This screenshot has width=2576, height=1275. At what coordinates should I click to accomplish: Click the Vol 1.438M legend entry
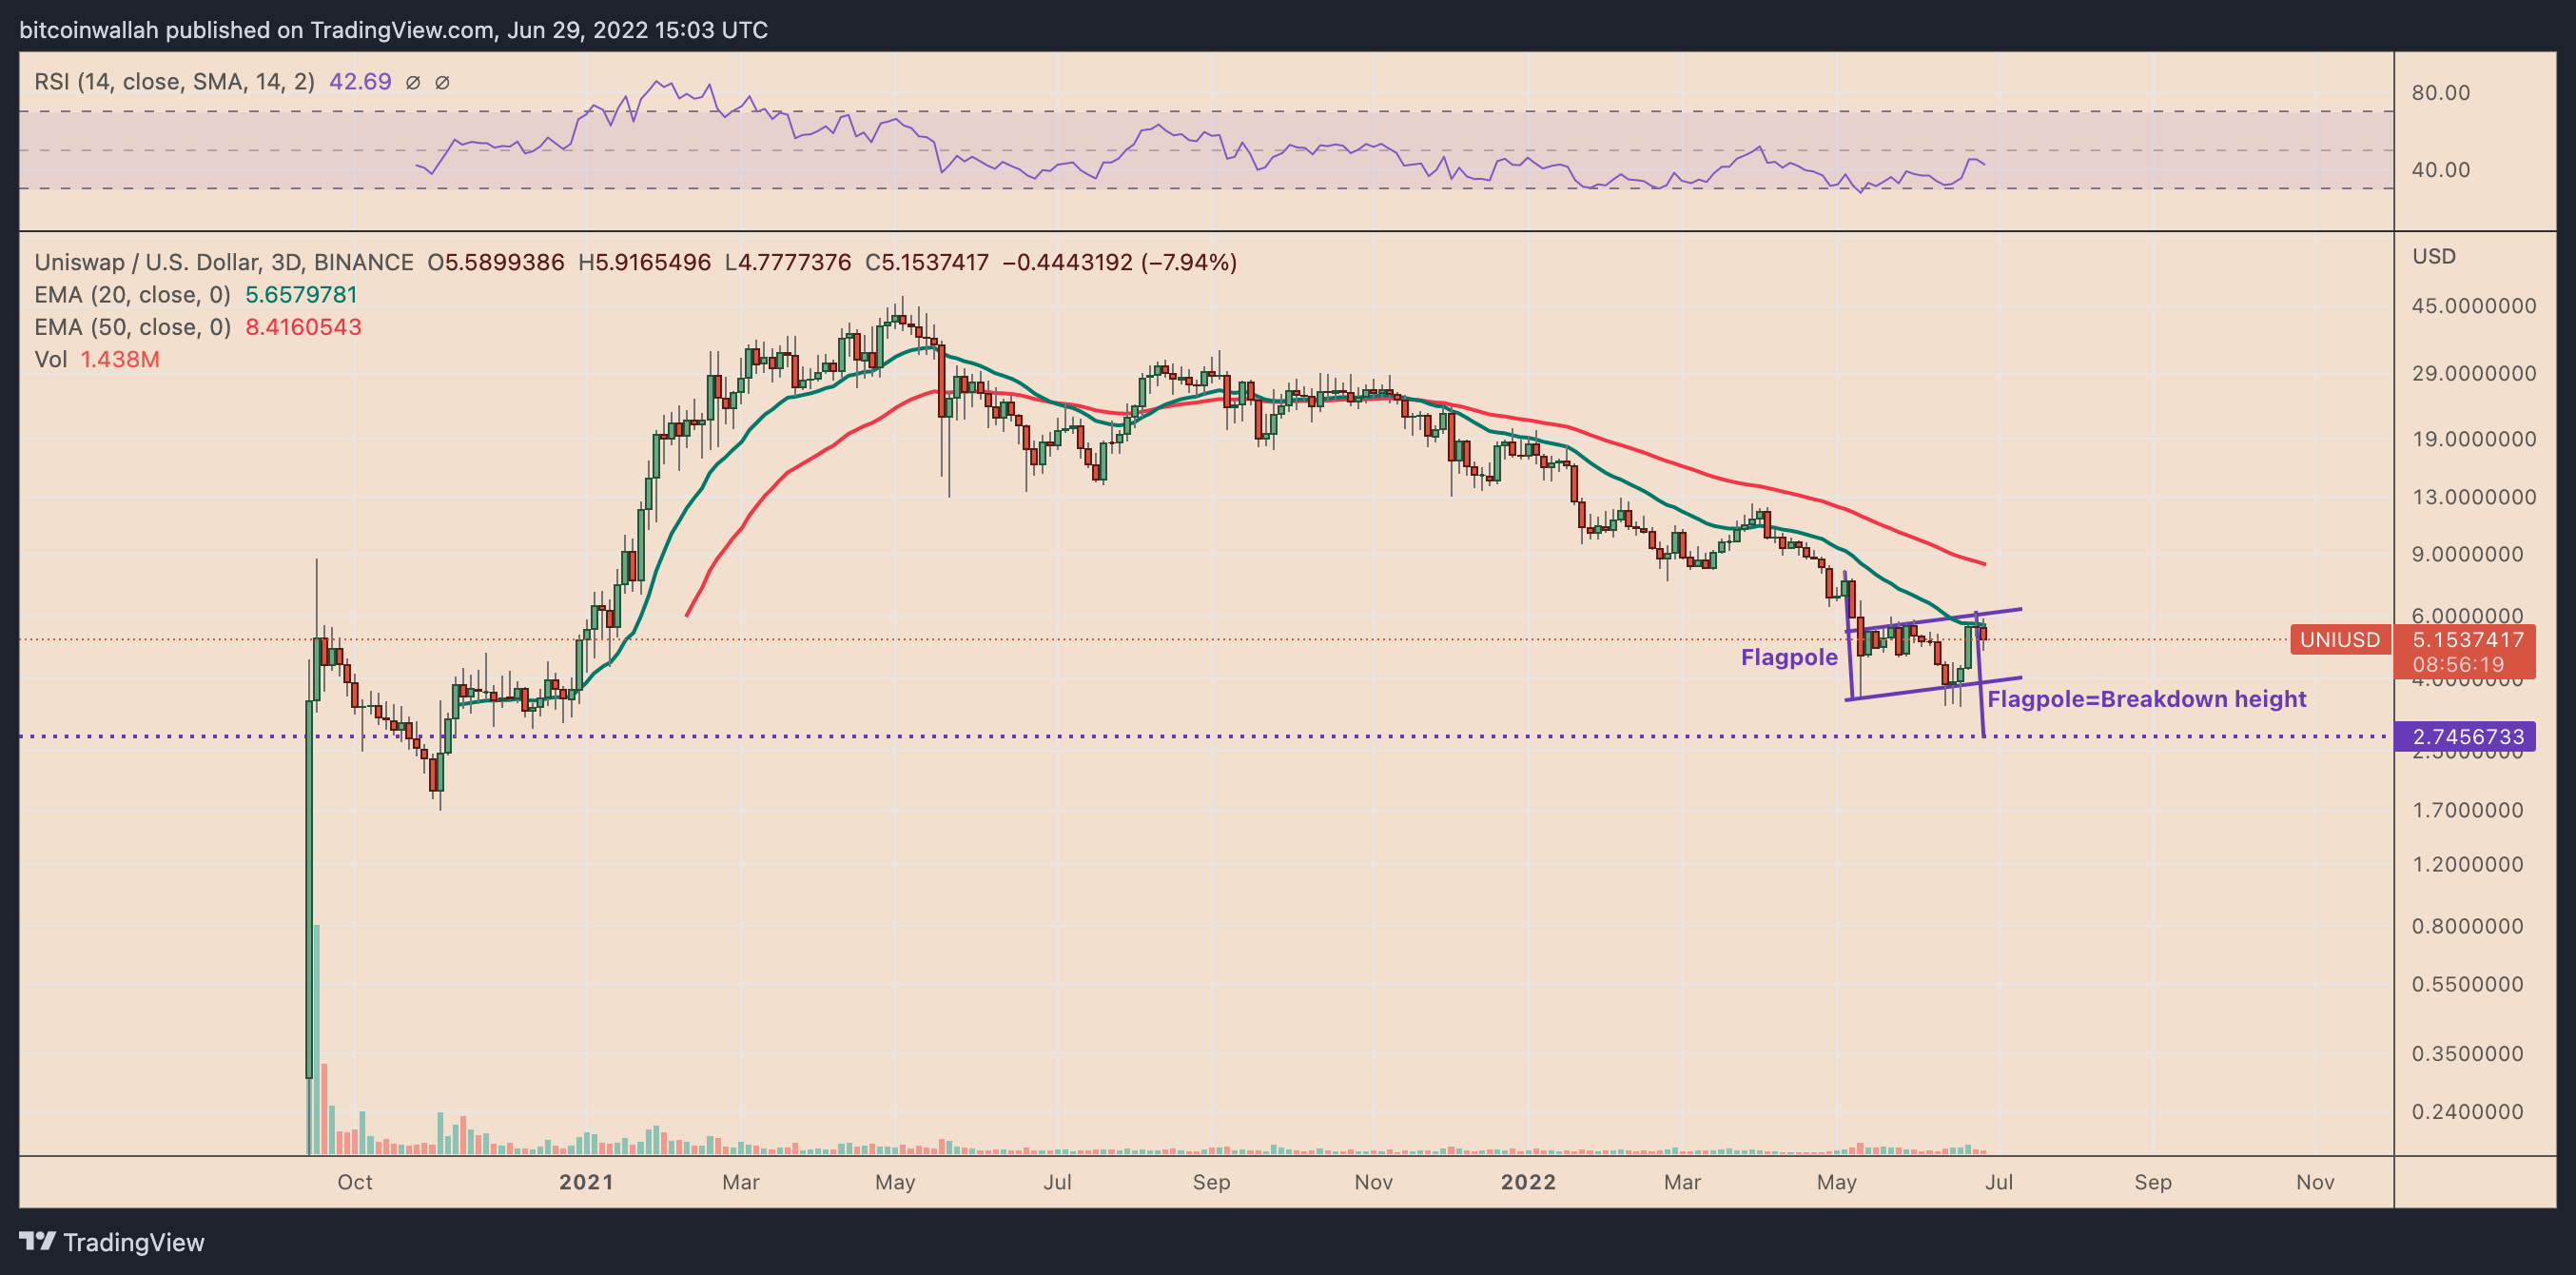(x=97, y=359)
